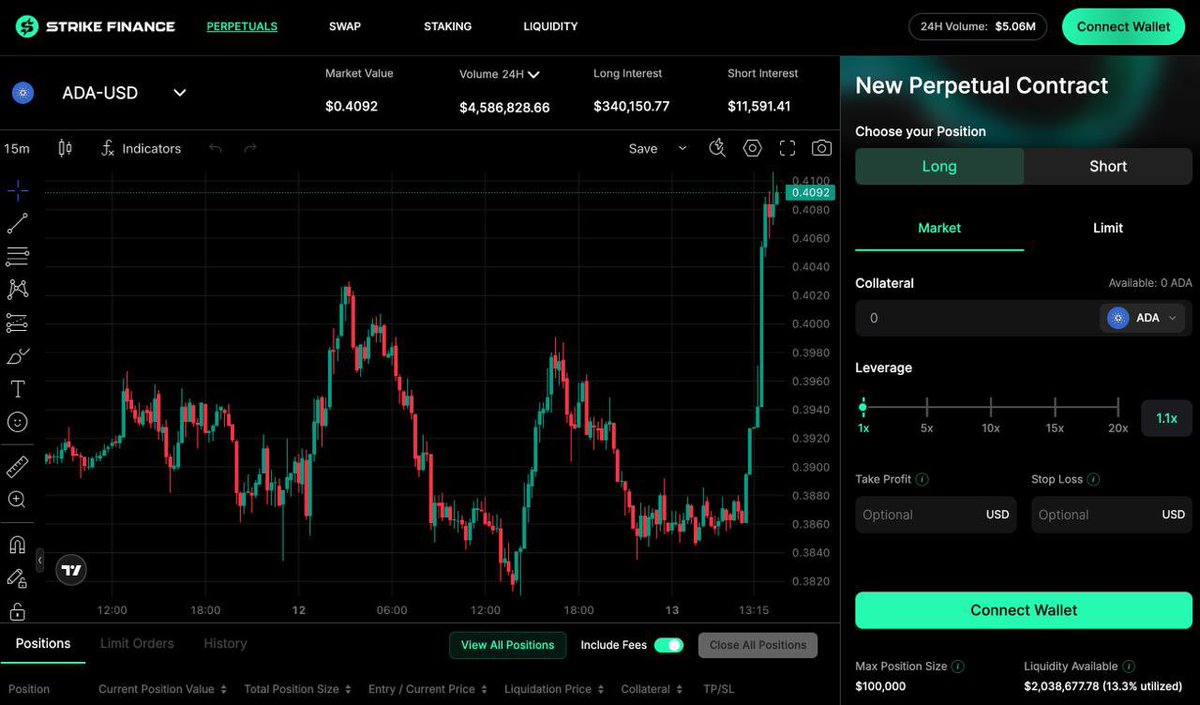Screen dimensions: 1200x705
Task: Go to the Staking page
Action: [x=447, y=26]
